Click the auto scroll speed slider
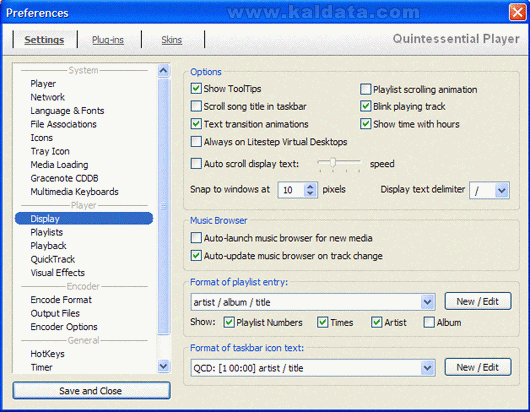Screen dimensions: 530x412 tap(339, 164)
